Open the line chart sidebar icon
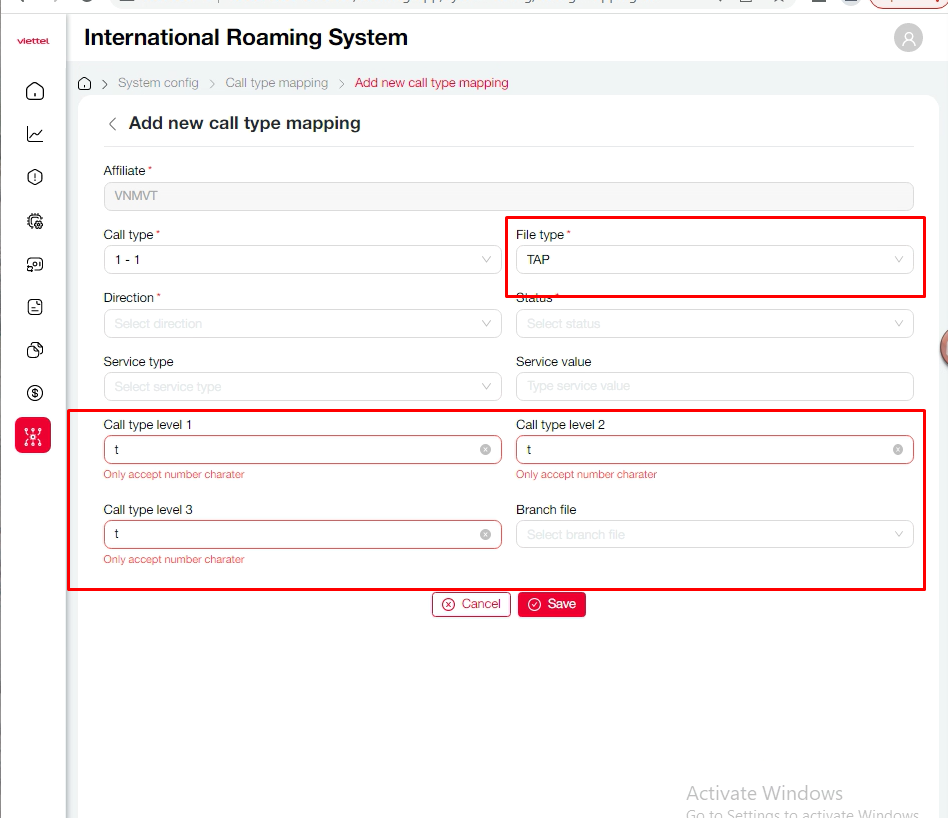 coord(35,134)
